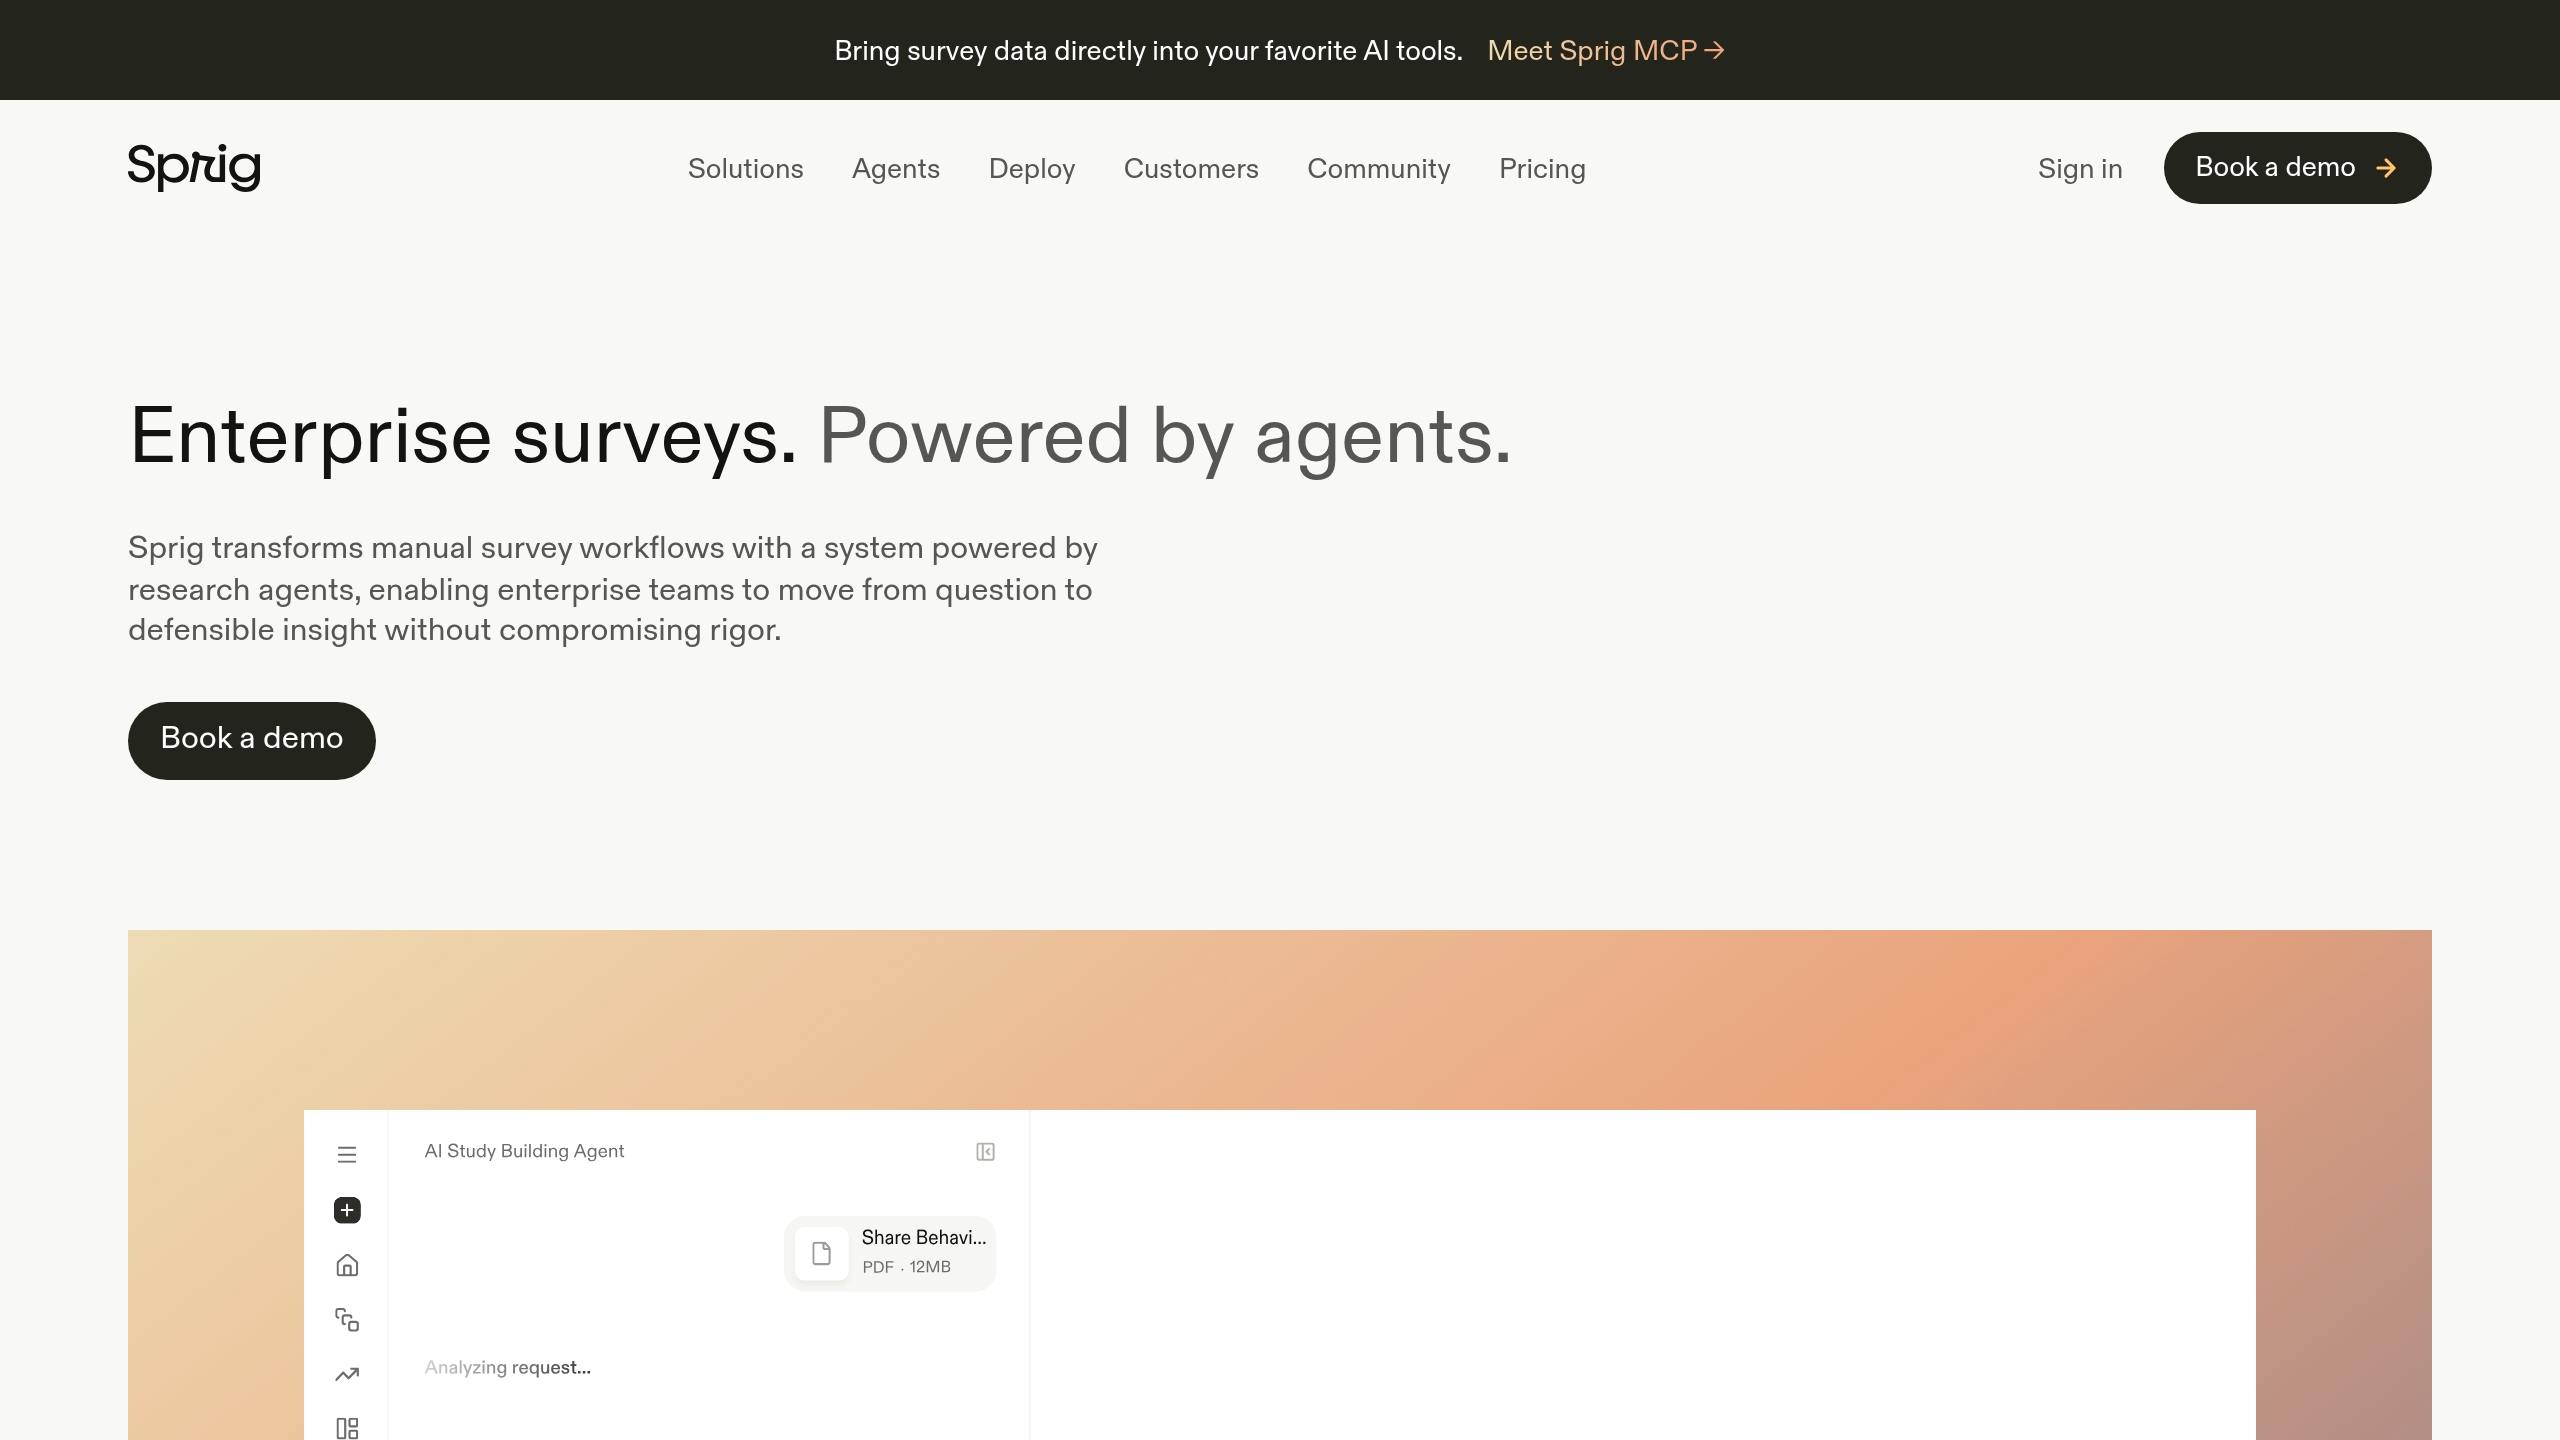Open the Community nav item
This screenshot has width=2560, height=1440.
(x=1379, y=169)
